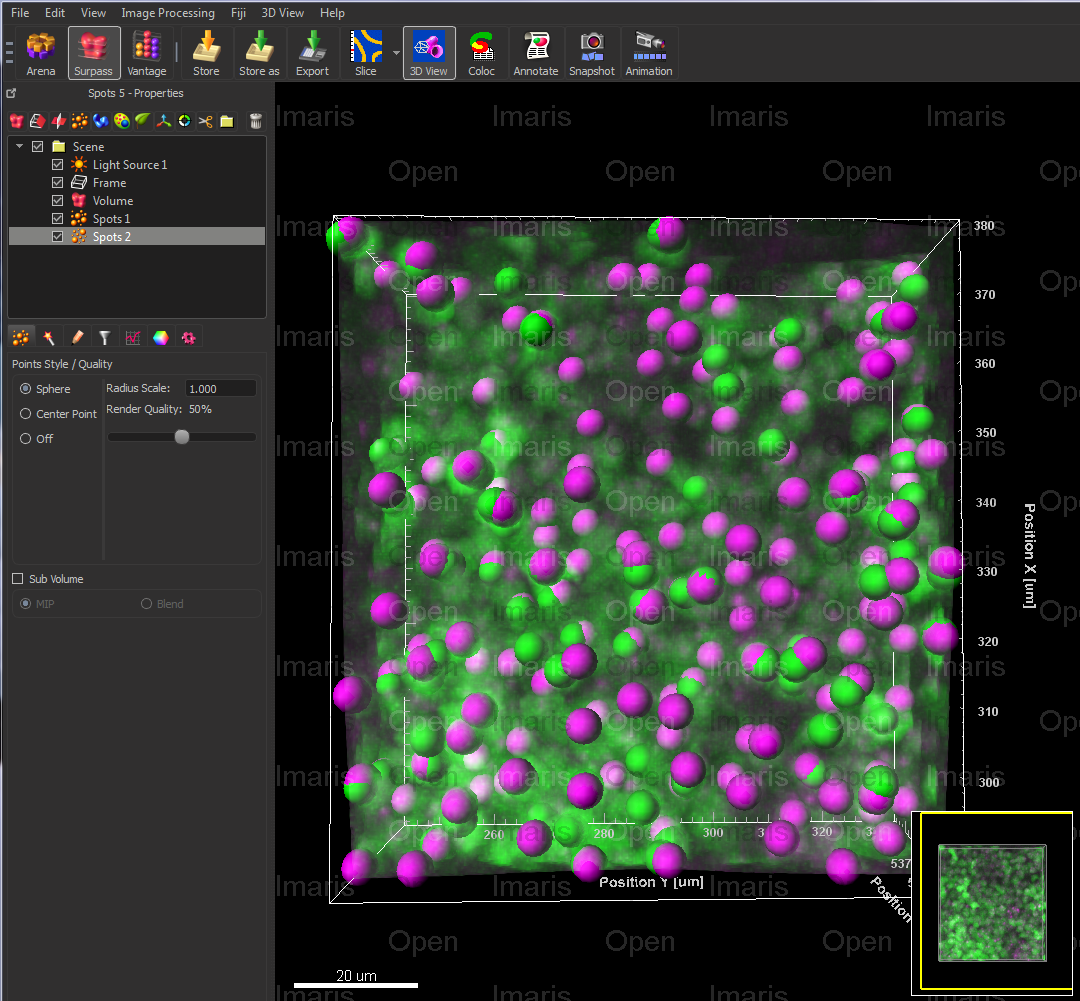Open the Filter funnel tab
The image size is (1080, 1001).
[x=105, y=338]
